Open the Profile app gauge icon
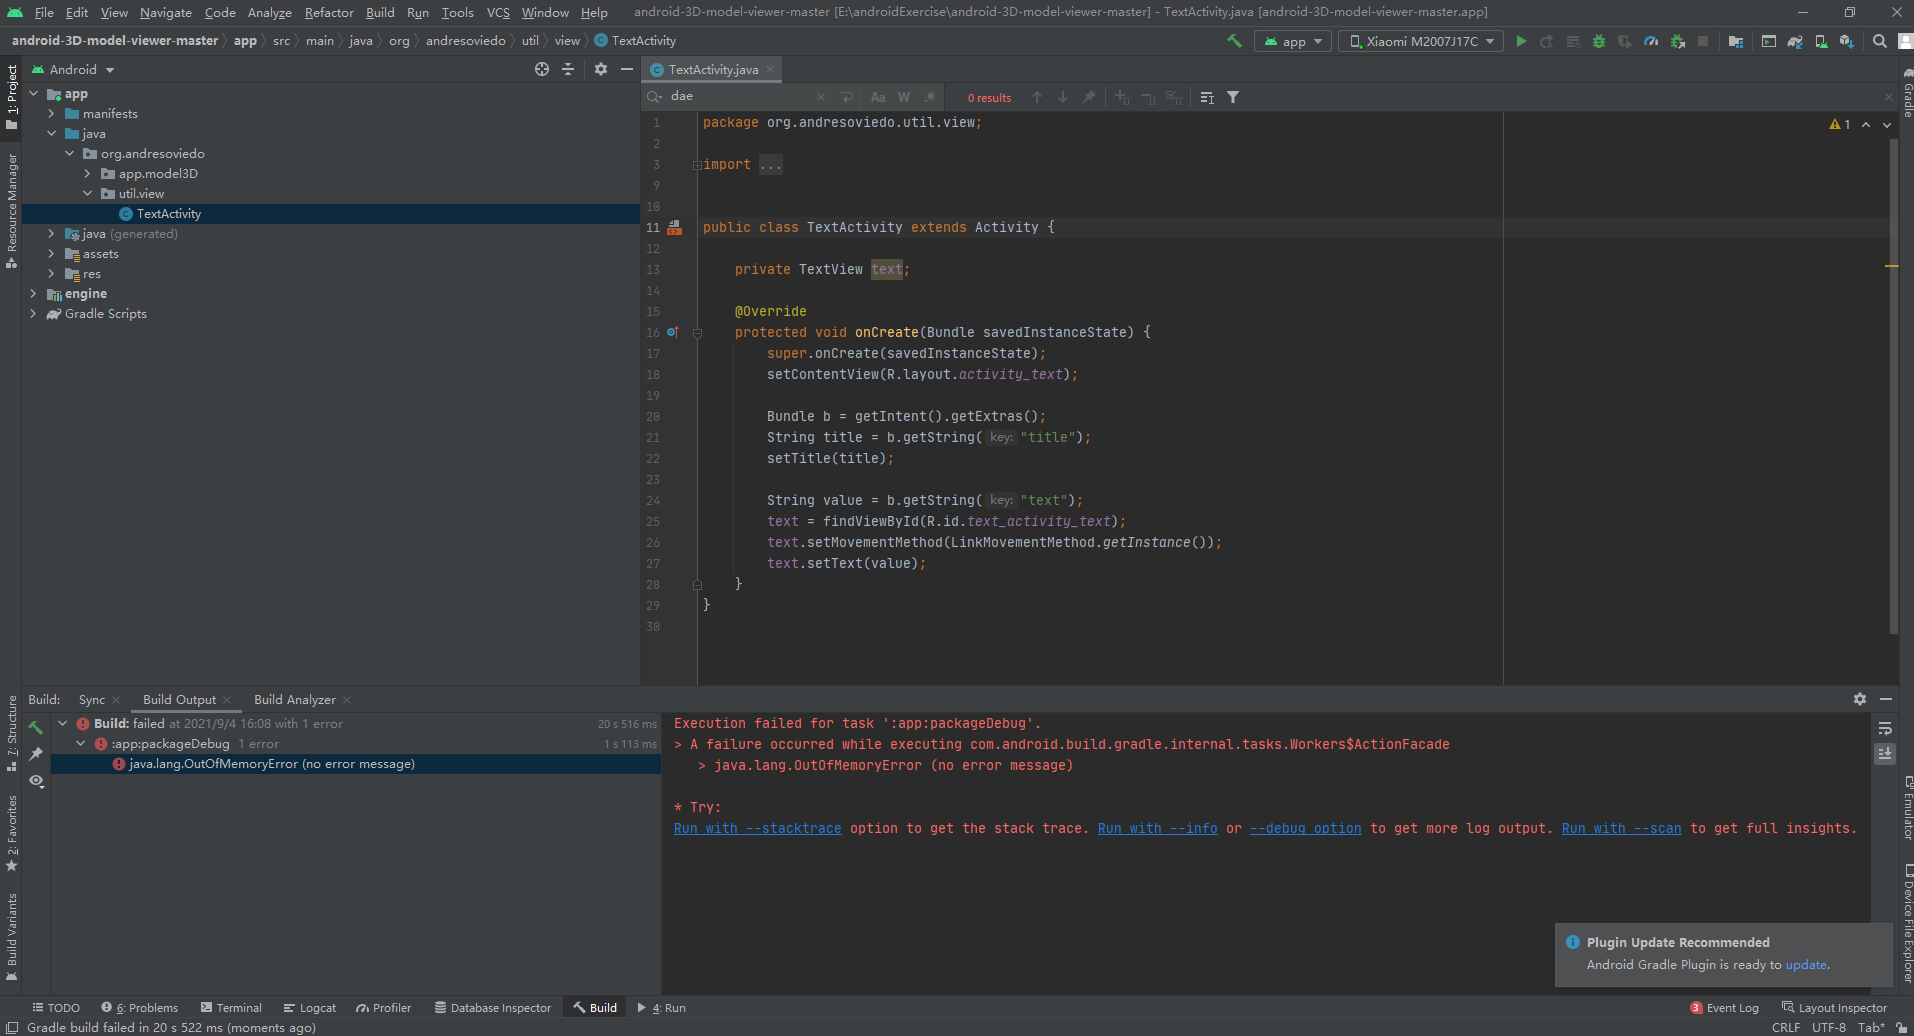 point(1651,41)
